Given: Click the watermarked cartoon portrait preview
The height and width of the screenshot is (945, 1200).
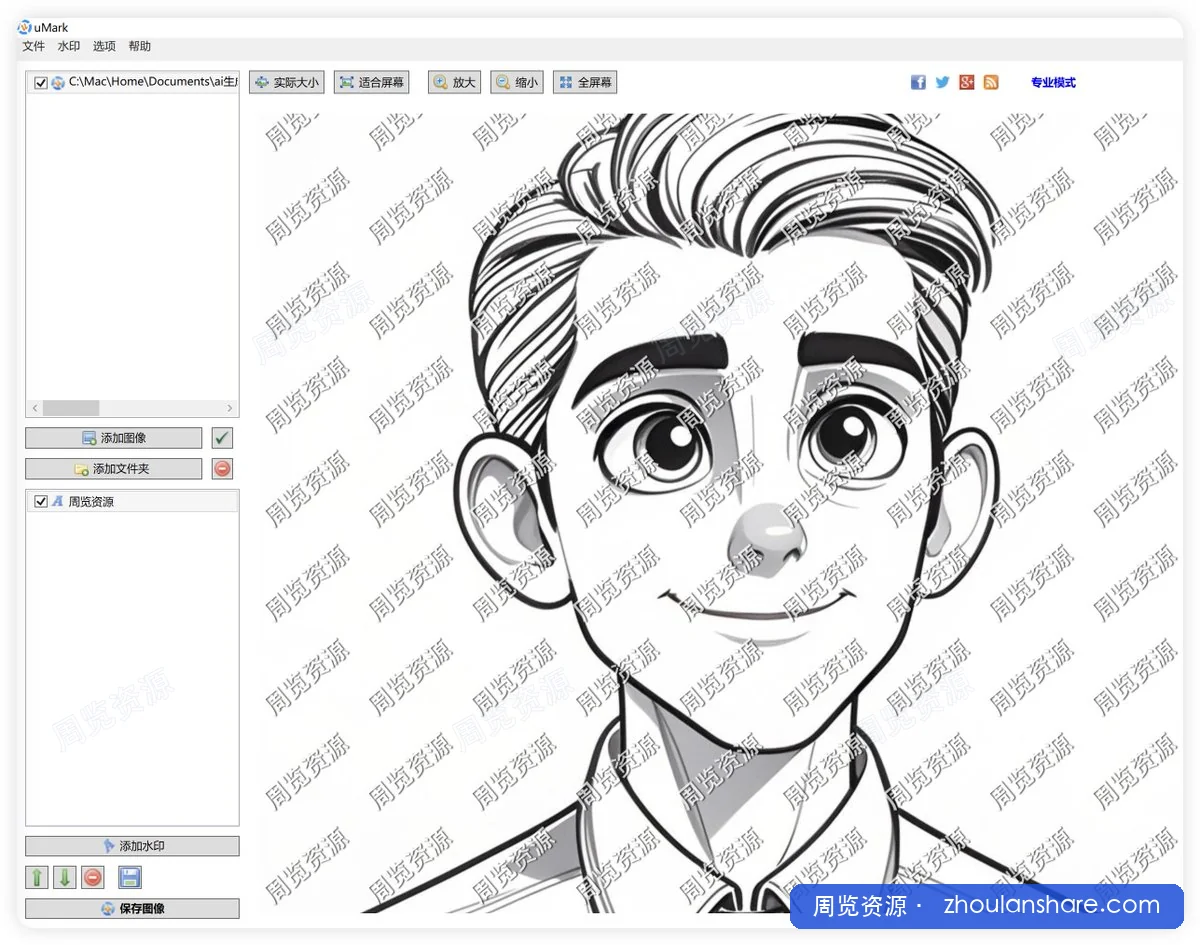Looking at the screenshot, I should coord(720,512).
